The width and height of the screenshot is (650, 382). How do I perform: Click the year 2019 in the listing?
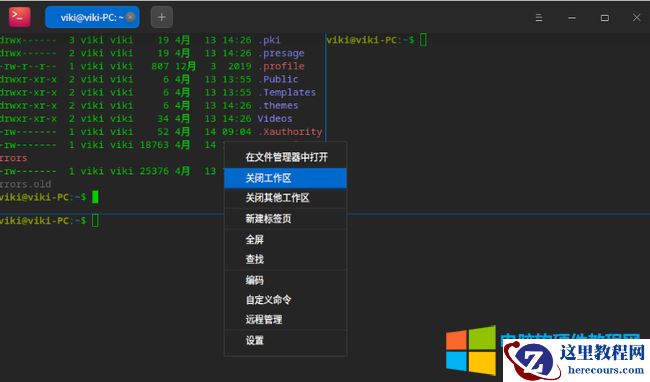pyautogui.click(x=240, y=66)
